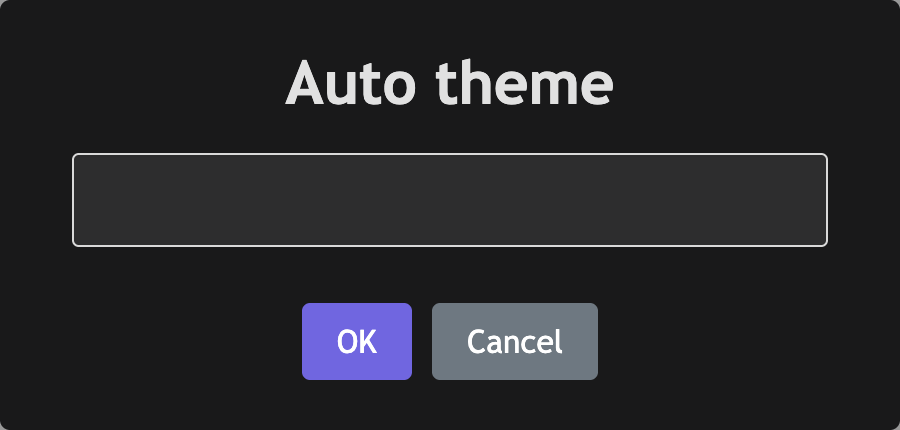Confirm the dialog with OK

point(357,342)
